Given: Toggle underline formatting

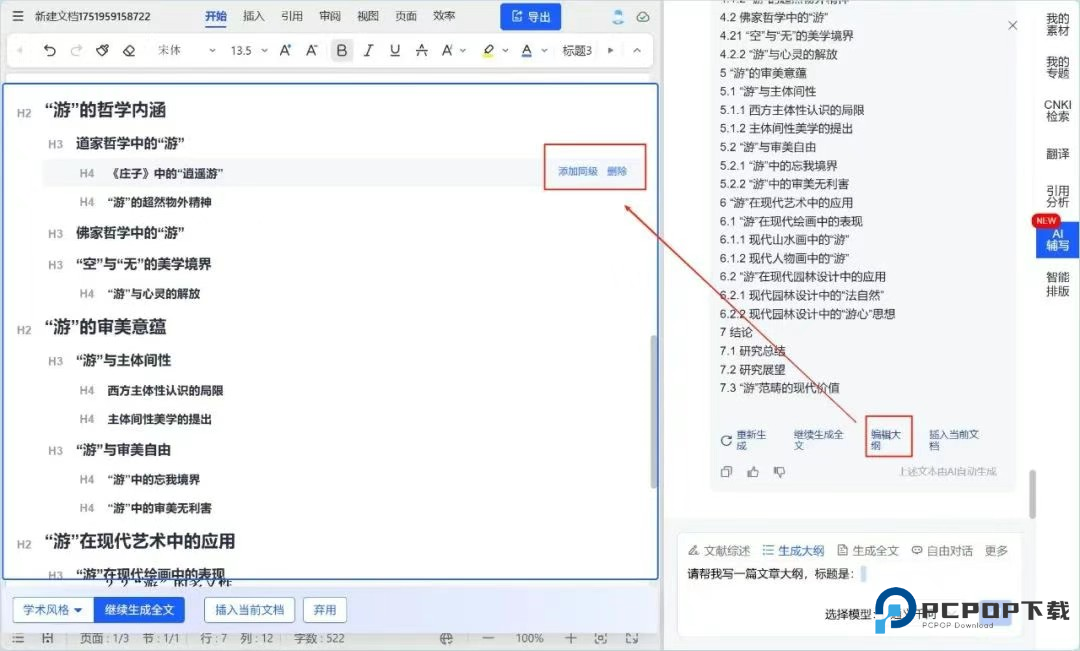Looking at the screenshot, I should 394,51.
